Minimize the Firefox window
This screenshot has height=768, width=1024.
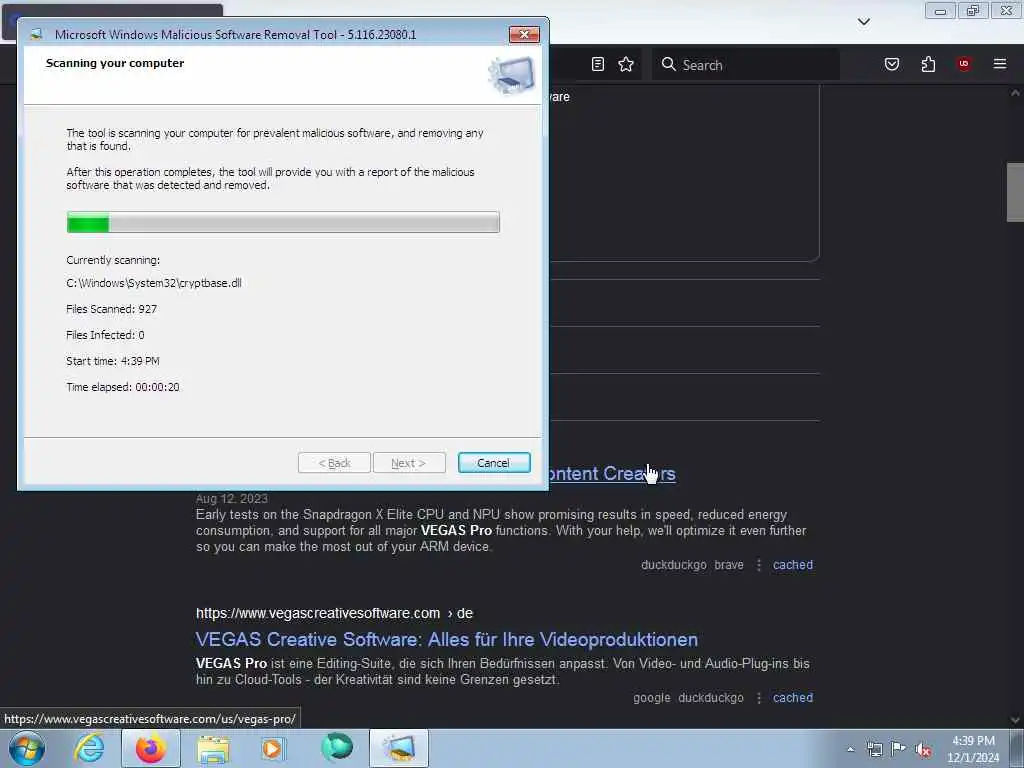click(x=940, y=10)
